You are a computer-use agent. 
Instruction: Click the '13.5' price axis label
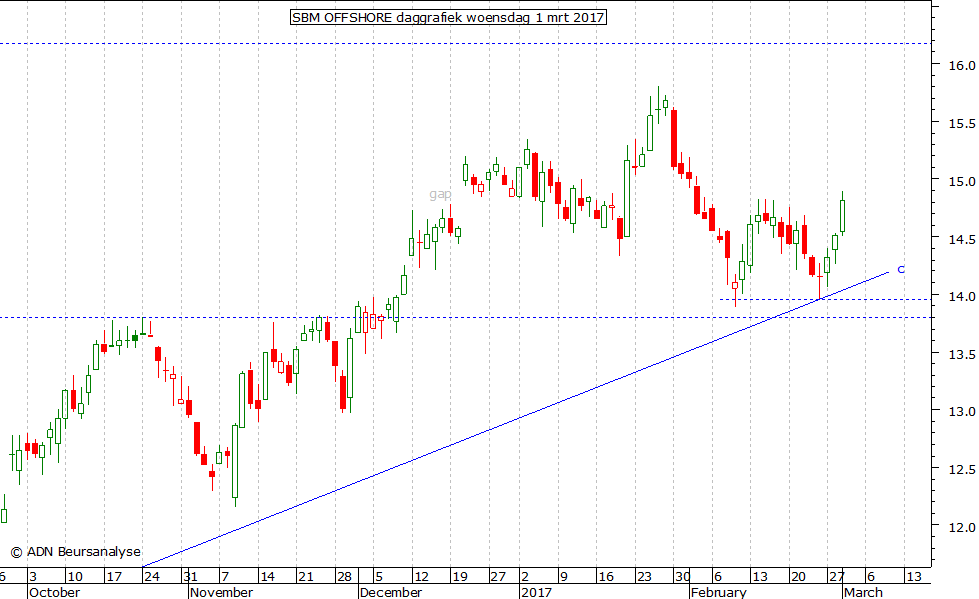[962, 354]
